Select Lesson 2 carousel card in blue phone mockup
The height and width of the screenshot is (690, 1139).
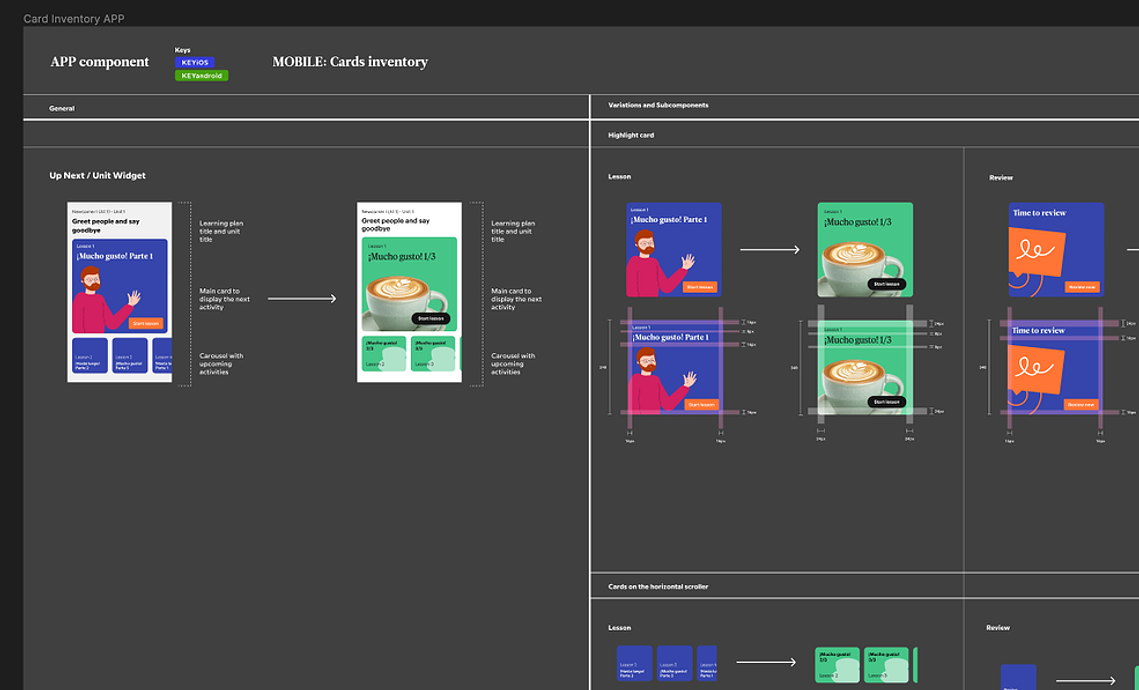89,355
